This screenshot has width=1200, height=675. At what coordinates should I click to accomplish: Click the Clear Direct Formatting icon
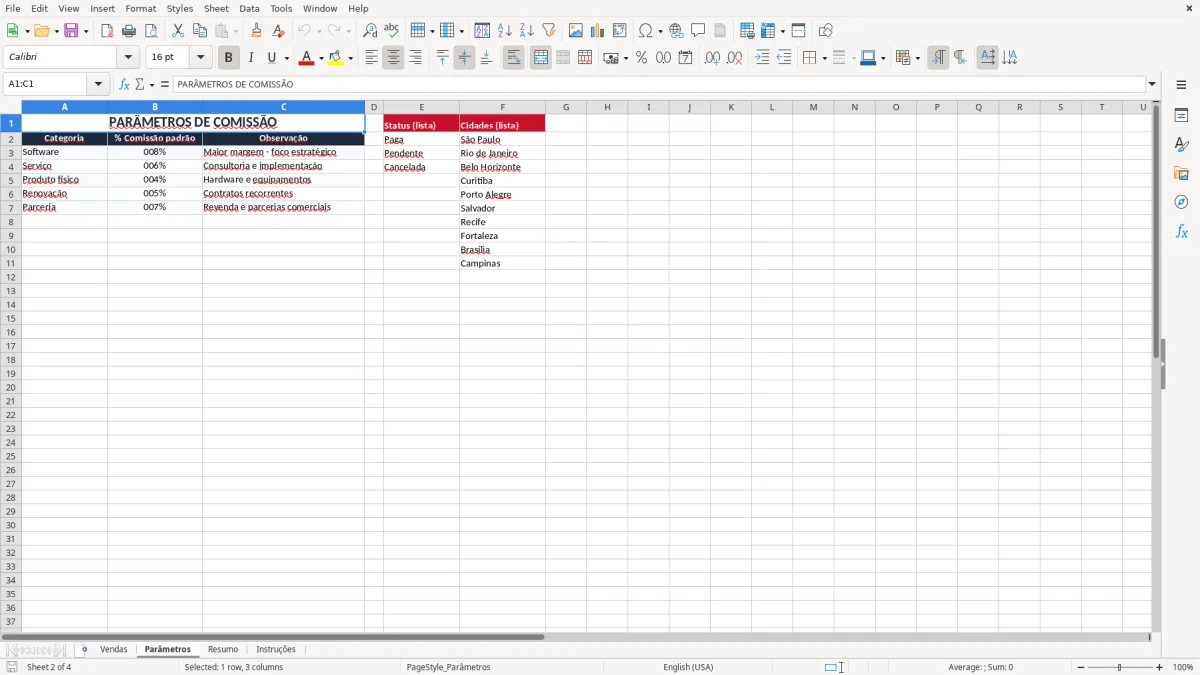tap(279, 31)
